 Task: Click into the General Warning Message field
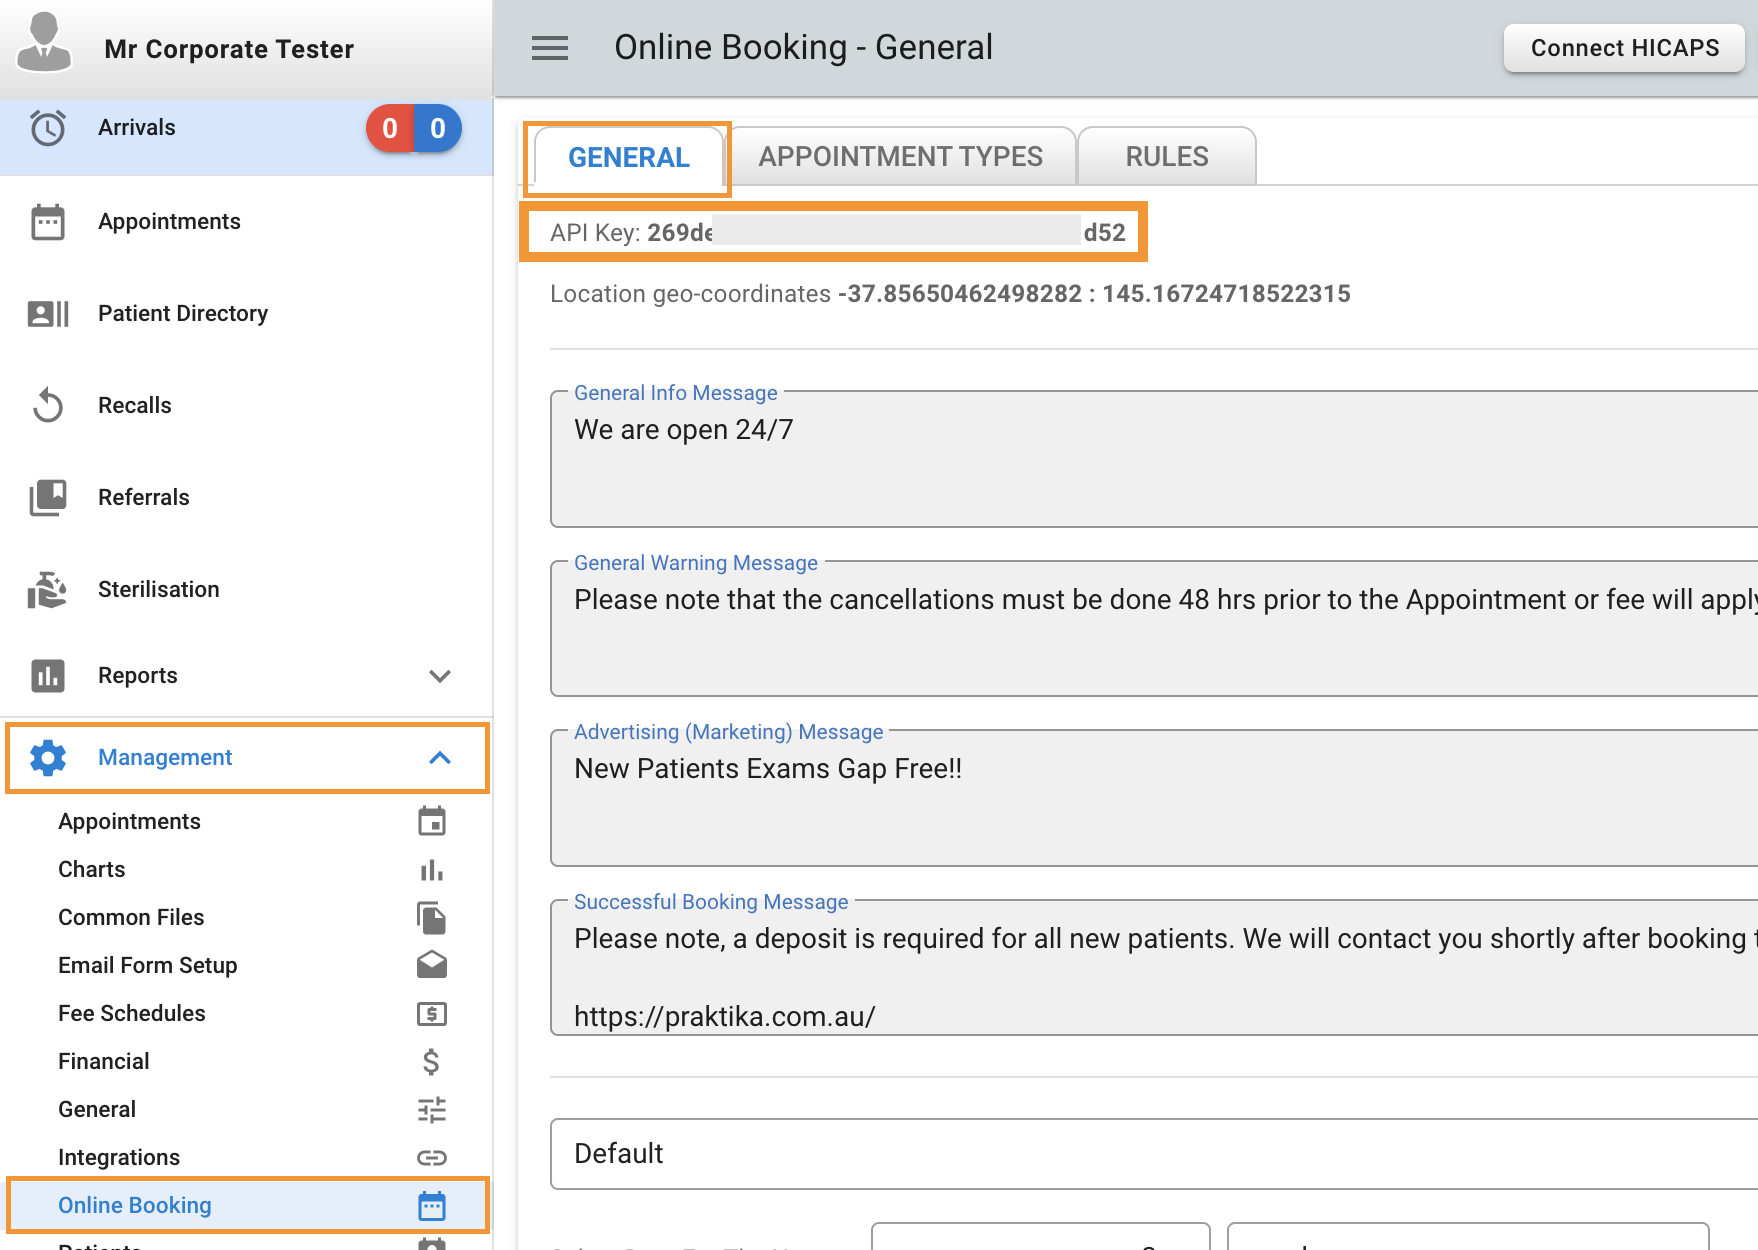point(1154,628)
